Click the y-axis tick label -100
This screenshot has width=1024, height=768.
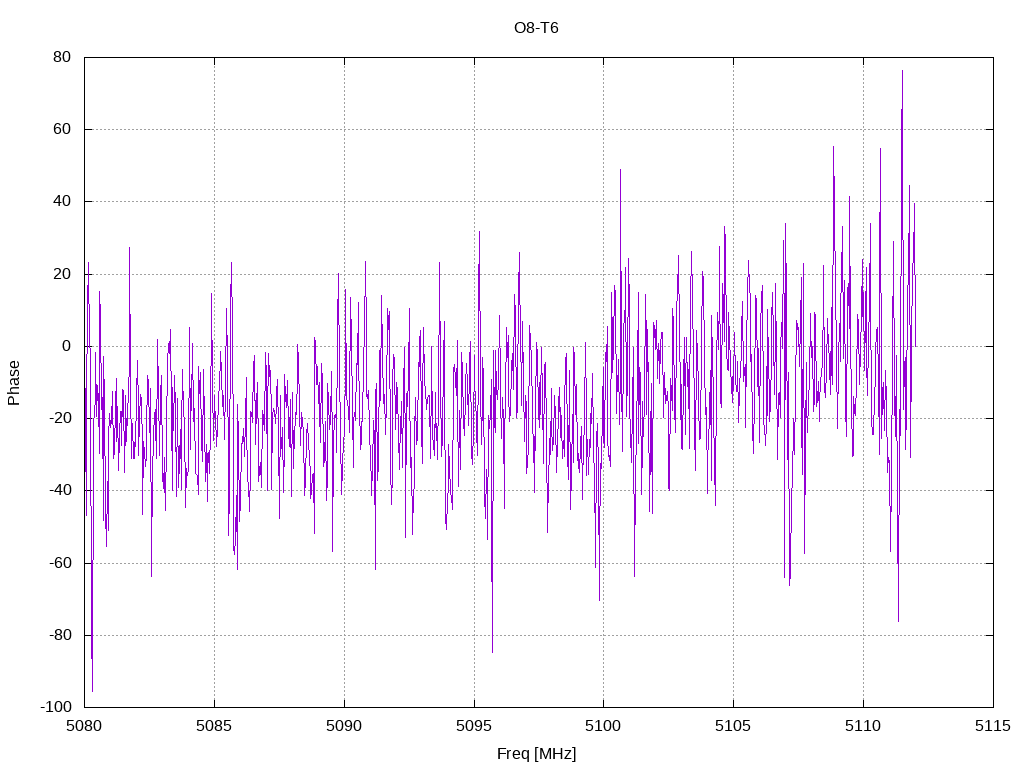[x=56, y=707]
